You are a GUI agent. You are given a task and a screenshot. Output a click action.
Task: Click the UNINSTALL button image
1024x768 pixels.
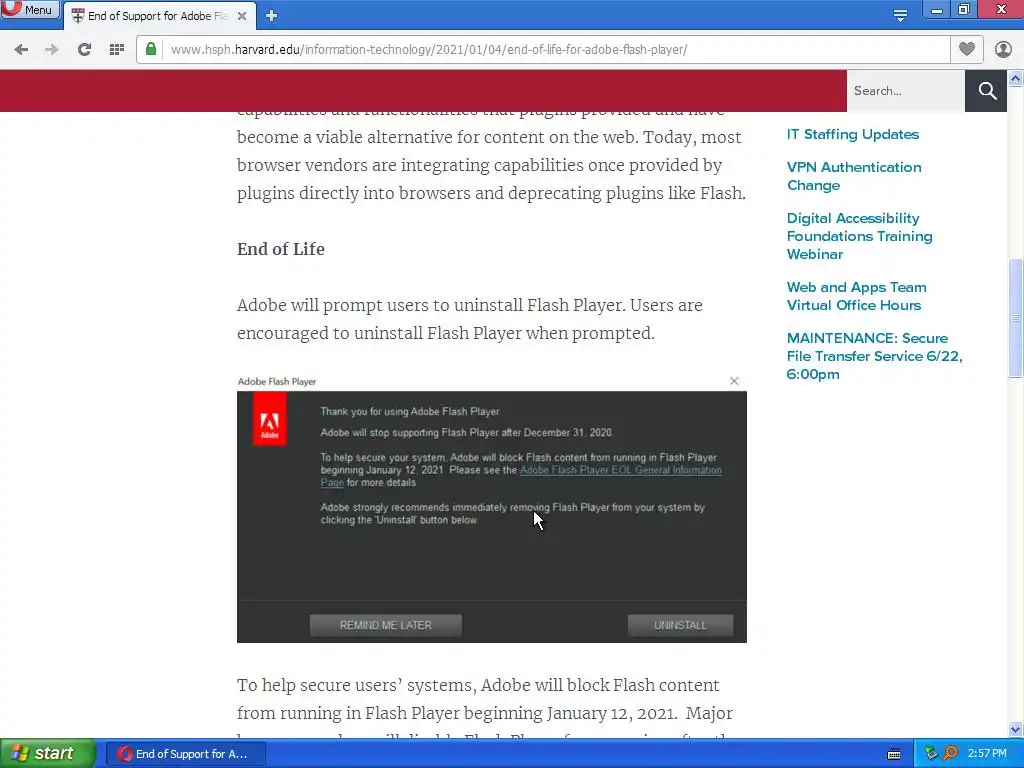680,625
